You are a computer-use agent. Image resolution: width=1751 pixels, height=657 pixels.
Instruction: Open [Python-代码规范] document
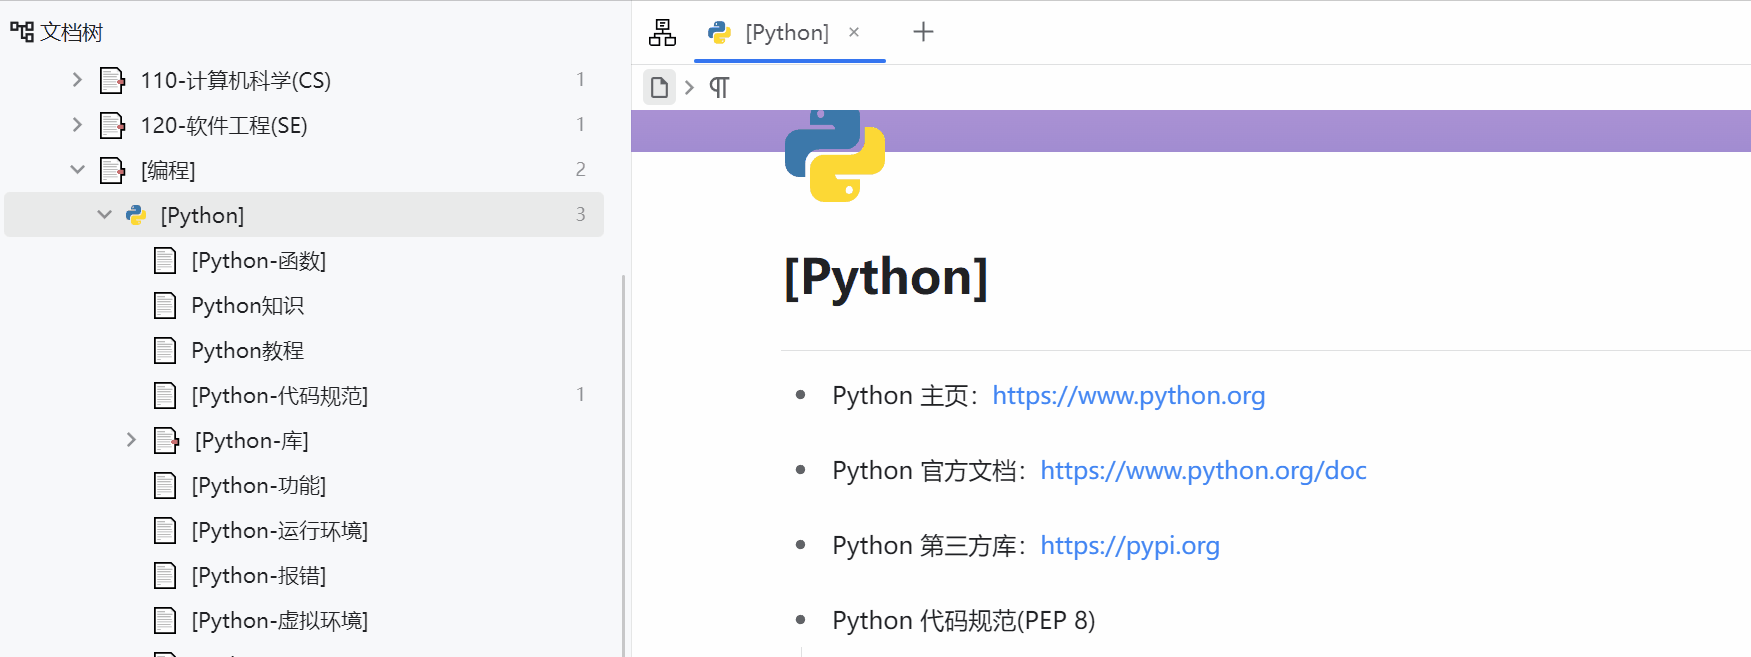coord(280,396)
